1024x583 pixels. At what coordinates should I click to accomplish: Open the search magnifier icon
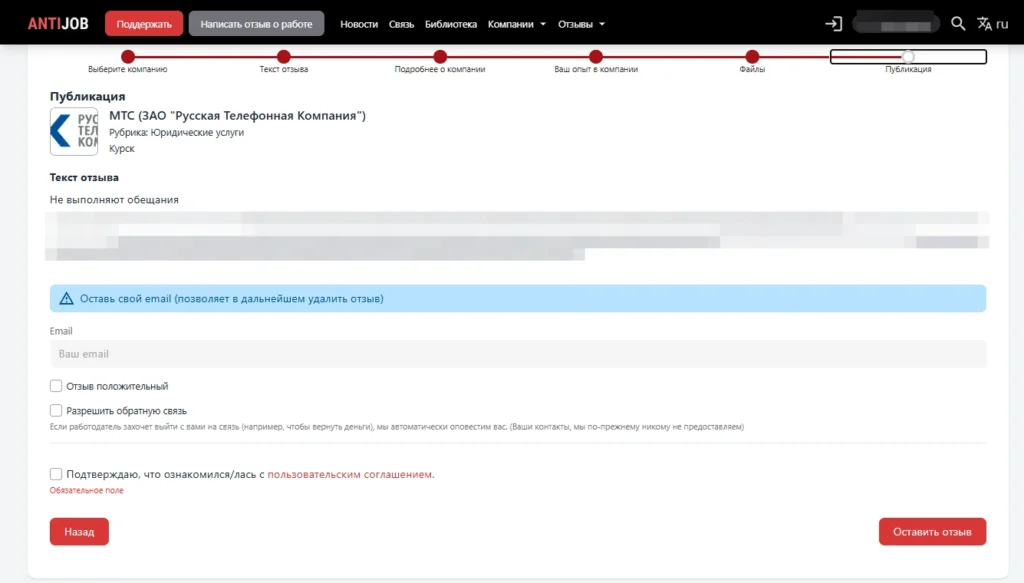tap(957, 24)
